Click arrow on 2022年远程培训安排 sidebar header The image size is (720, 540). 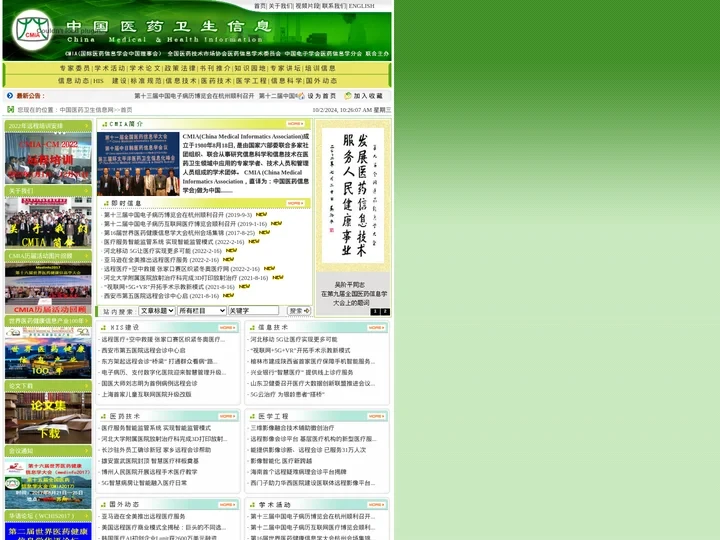click(x=86, y=126)
